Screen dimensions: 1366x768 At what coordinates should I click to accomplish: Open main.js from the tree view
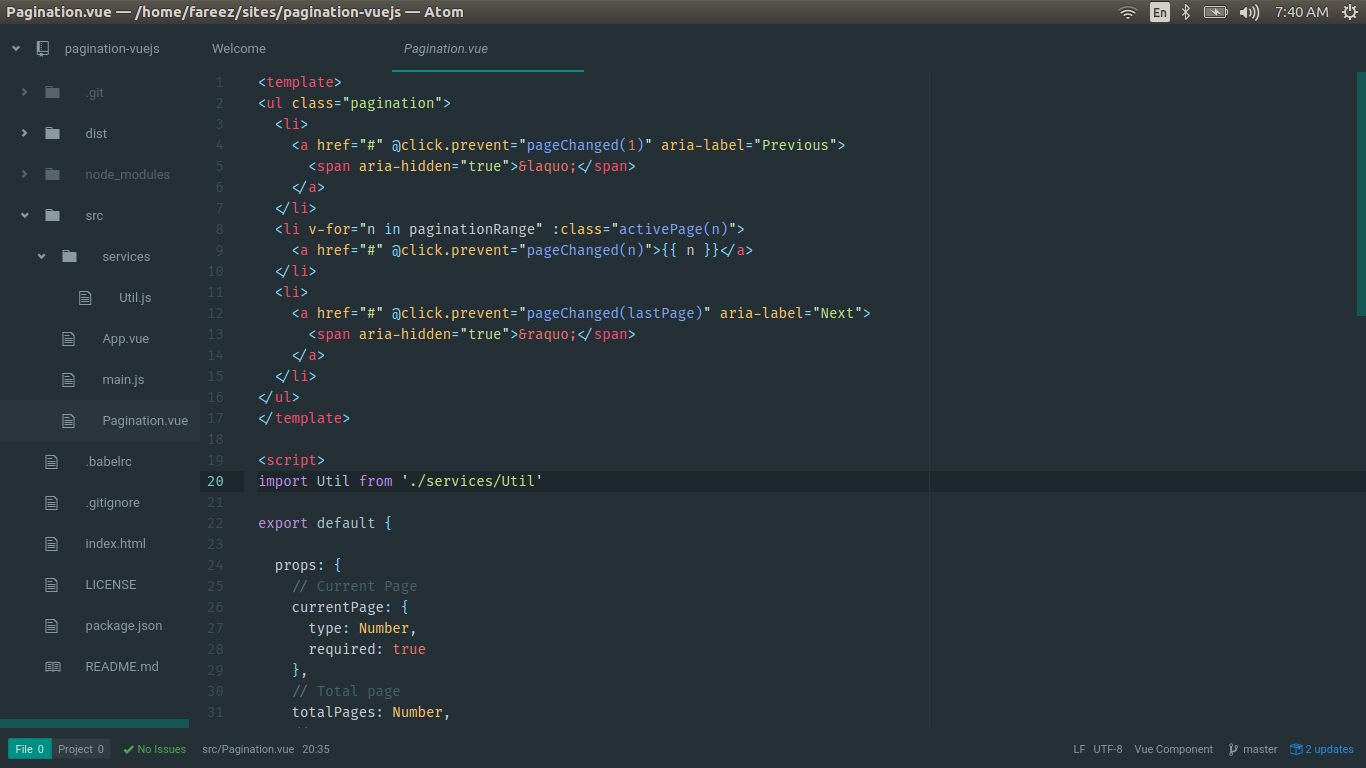124,379
